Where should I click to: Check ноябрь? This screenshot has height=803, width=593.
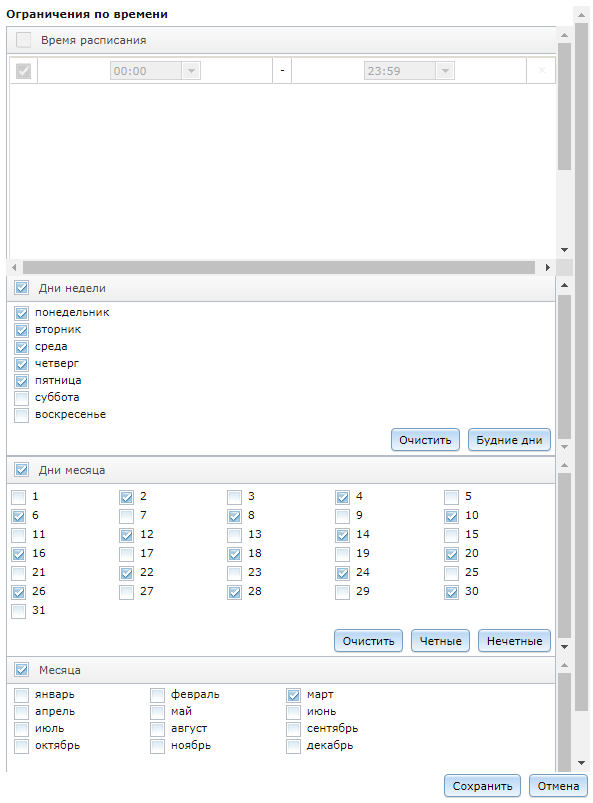click(x=157, y=746)
